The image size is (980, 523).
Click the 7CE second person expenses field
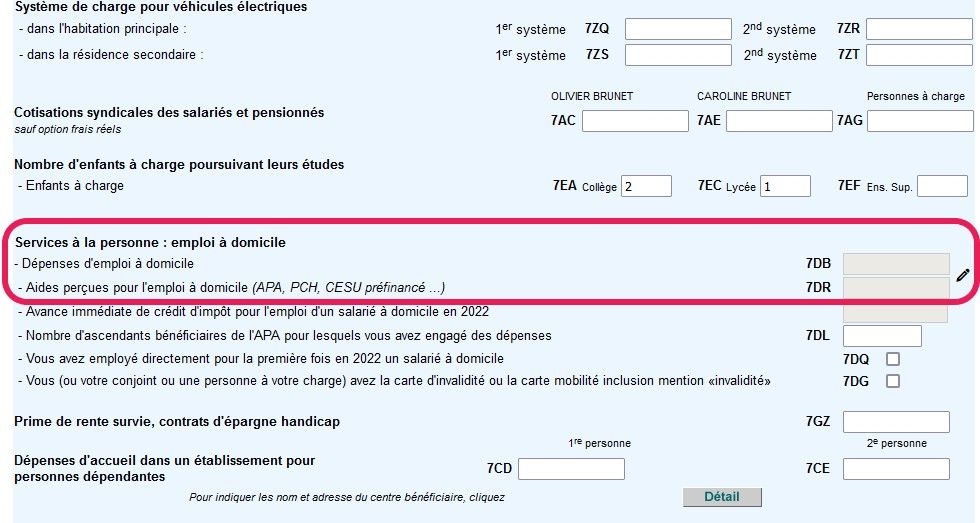click(x=895, y=469)
